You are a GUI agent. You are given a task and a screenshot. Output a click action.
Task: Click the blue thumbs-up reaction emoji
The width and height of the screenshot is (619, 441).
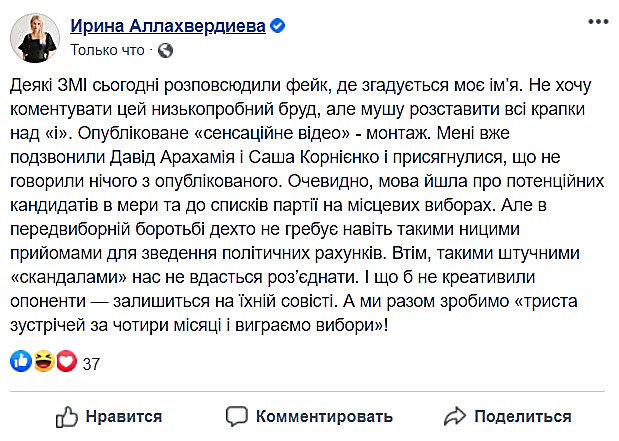point(23,363)
